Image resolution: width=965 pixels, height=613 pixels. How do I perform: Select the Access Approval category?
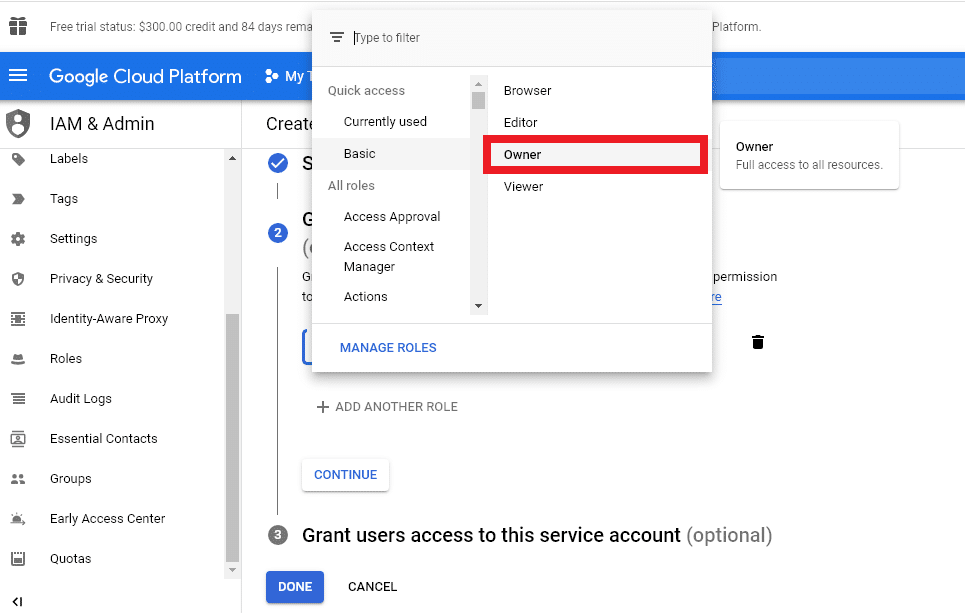[x=391, y=217]
